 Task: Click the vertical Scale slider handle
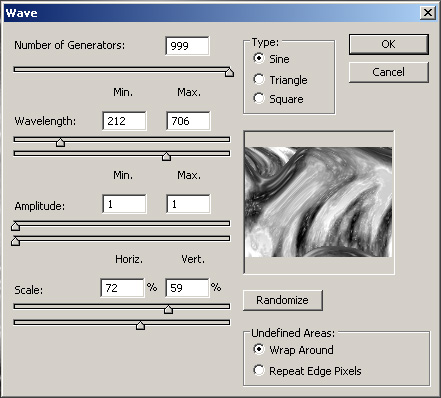click(140, 325)
